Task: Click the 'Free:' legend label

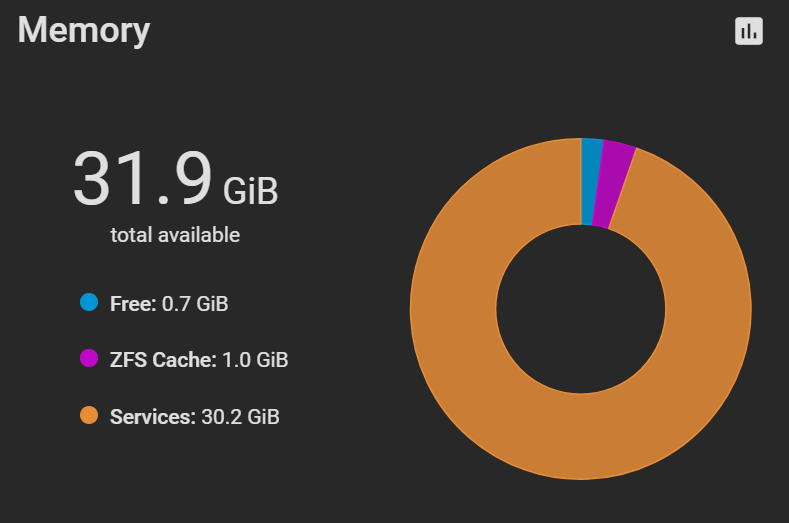Action: tap(133, 303)
